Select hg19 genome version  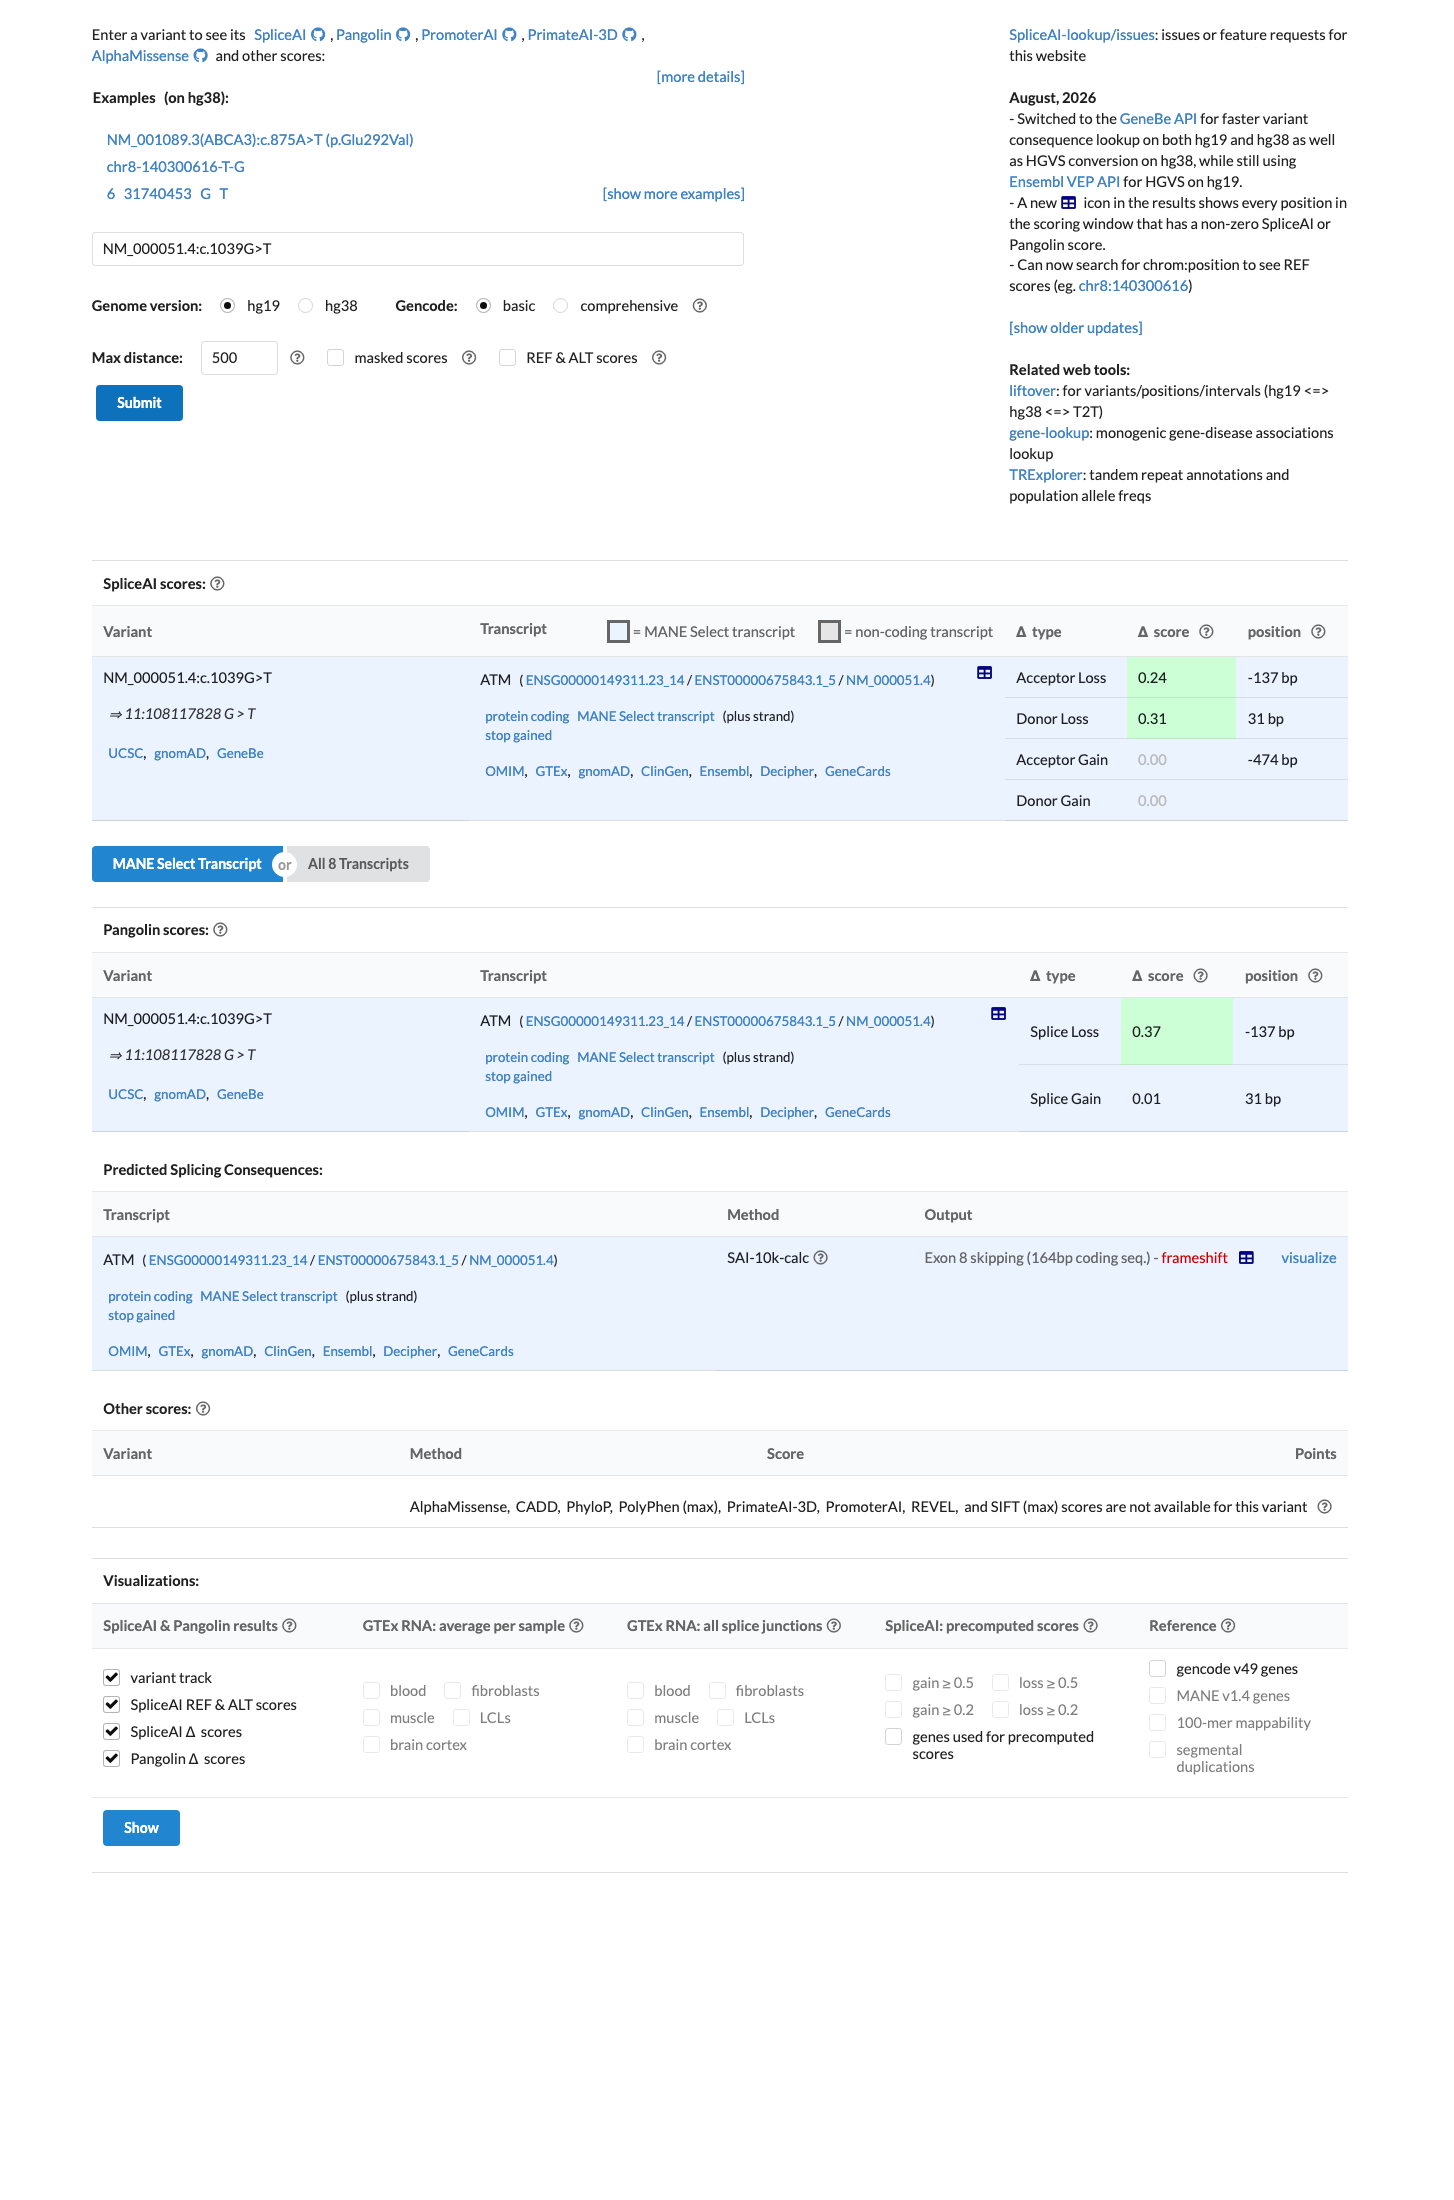[228, 306]
